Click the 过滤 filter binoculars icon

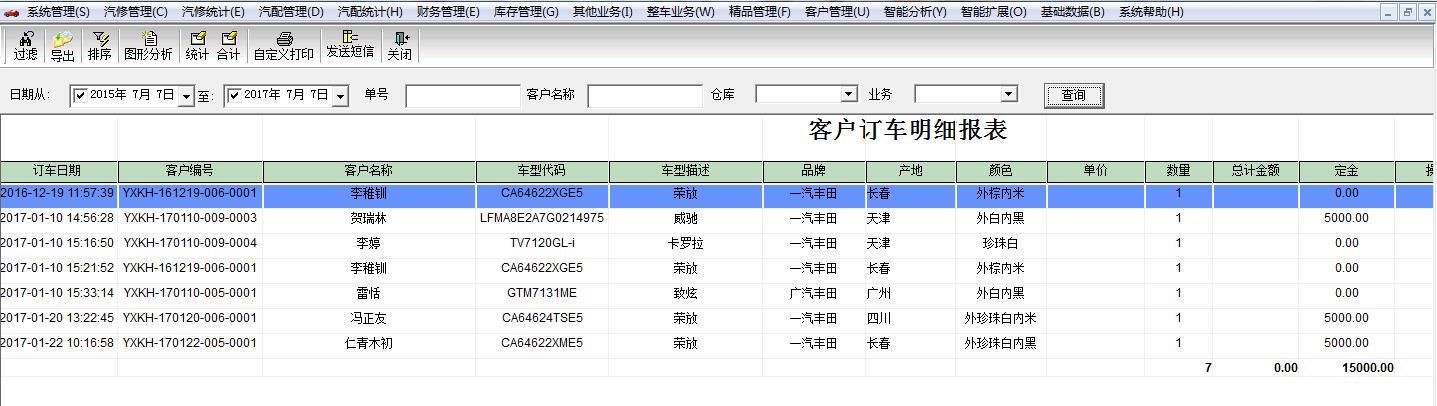point(25,46)
